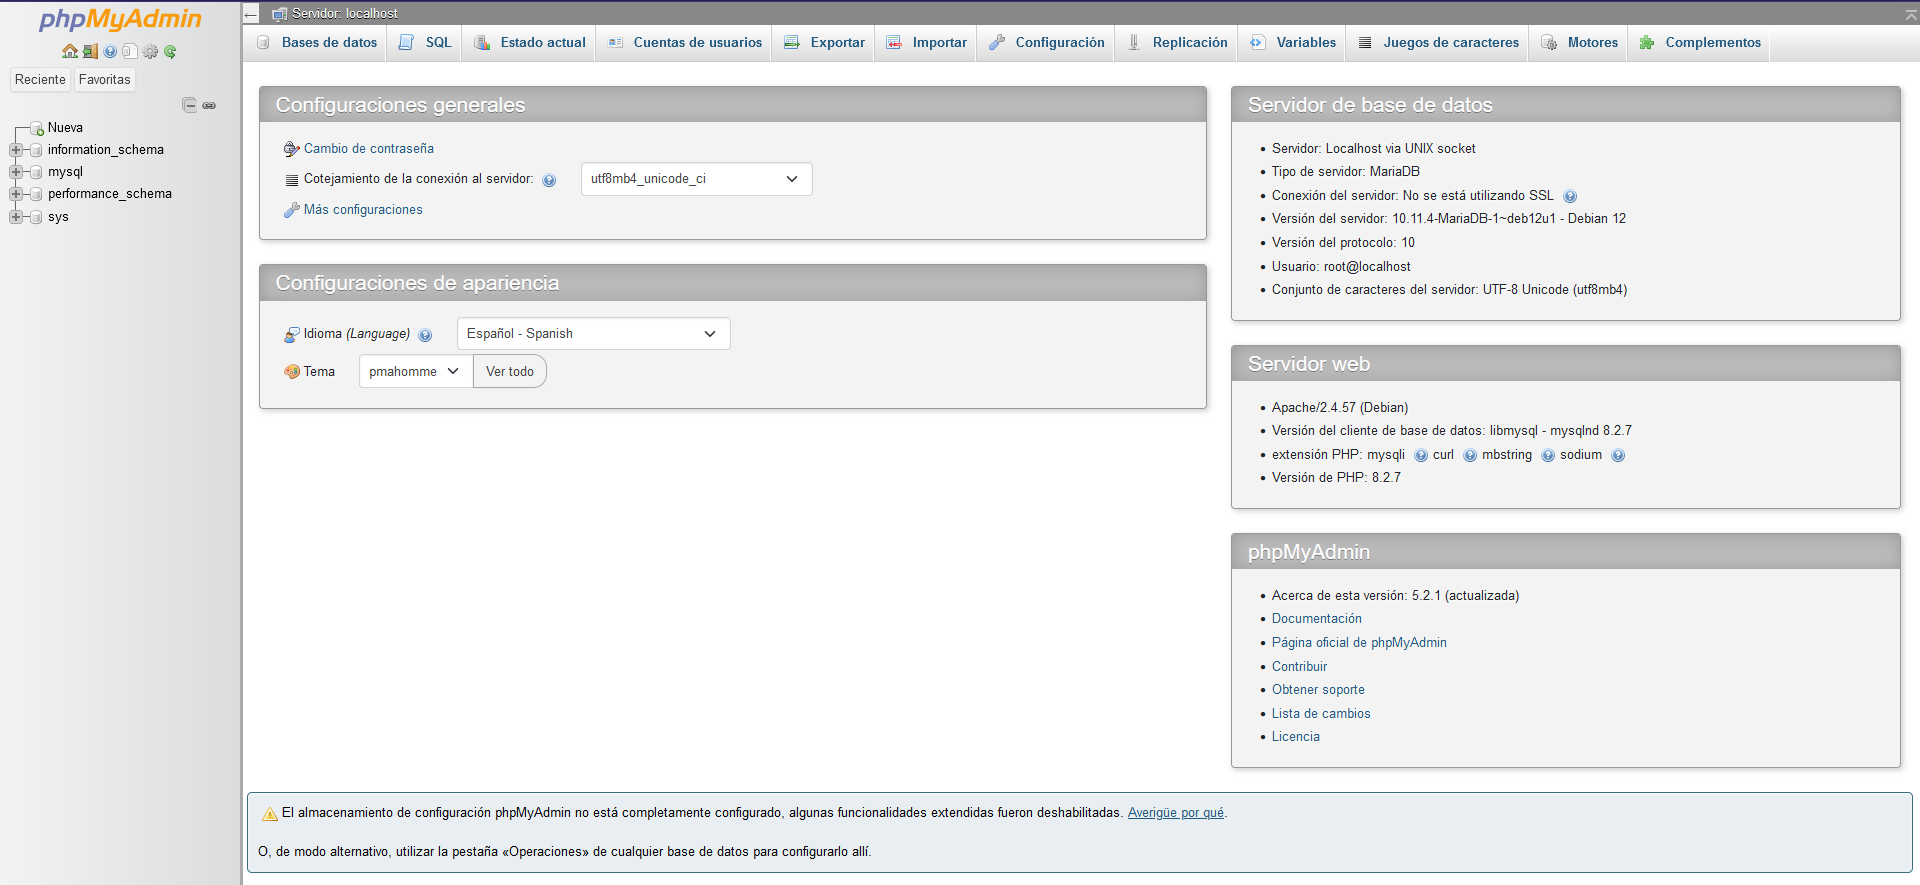Click help icon after SSL connection text

coord(1570,196)
